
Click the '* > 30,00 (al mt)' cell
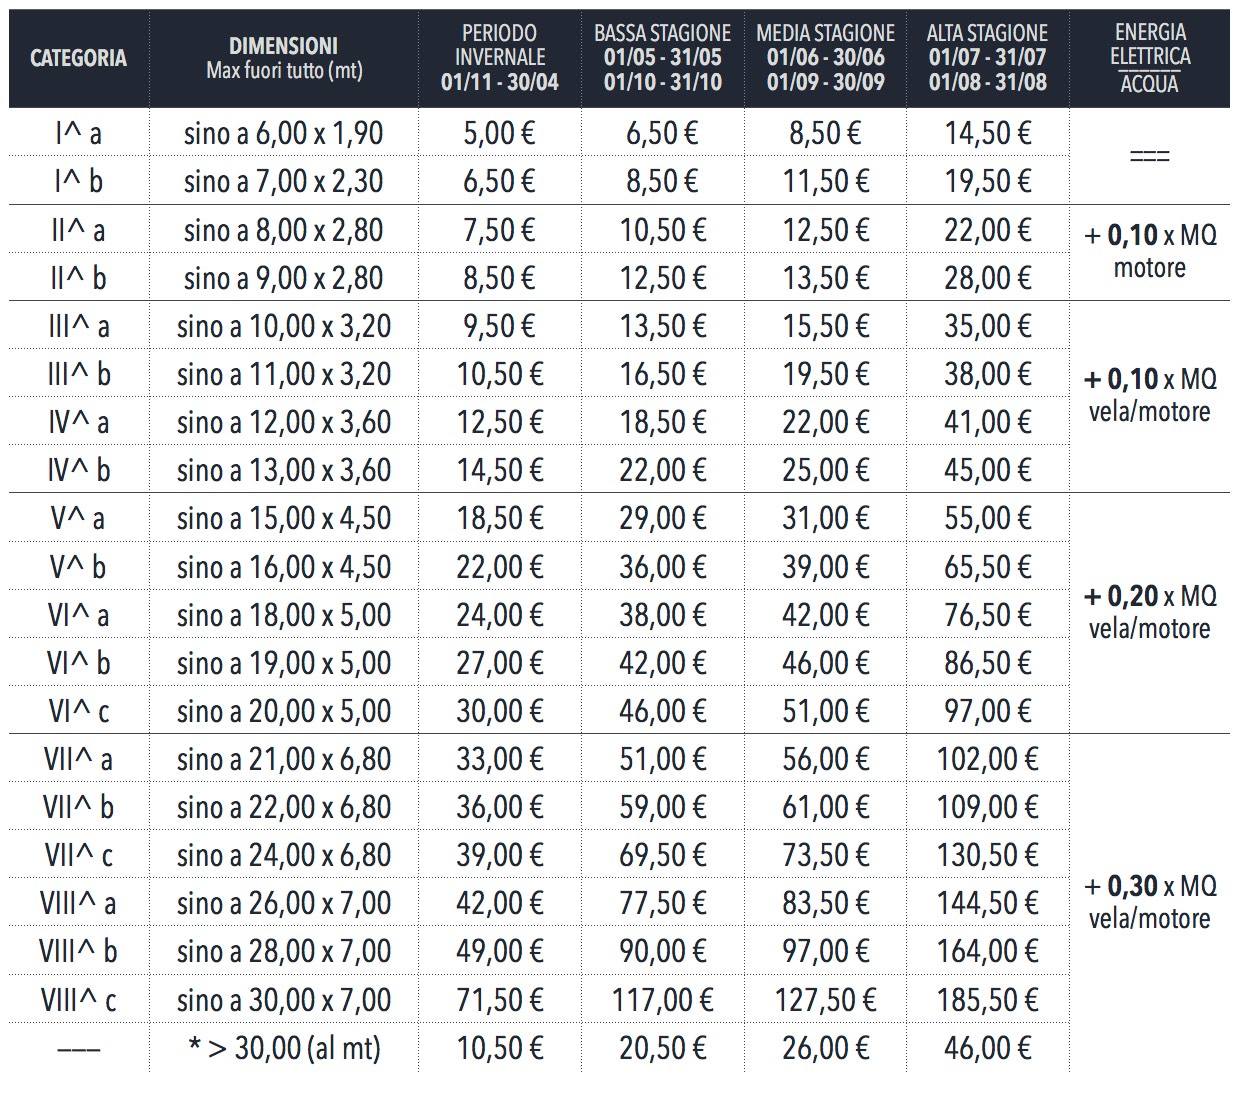click(x=284, y=1048)
